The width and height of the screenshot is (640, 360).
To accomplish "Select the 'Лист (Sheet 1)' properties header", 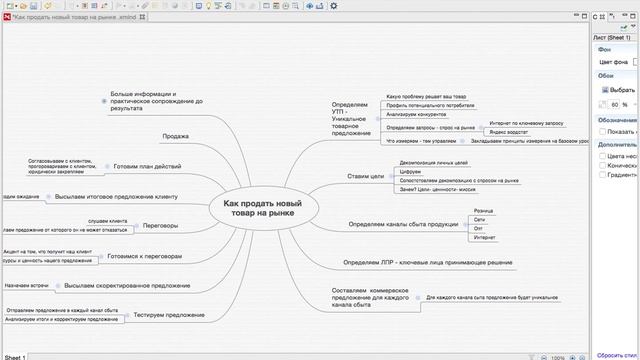I will pyautogui.click(x=612, y=38).
